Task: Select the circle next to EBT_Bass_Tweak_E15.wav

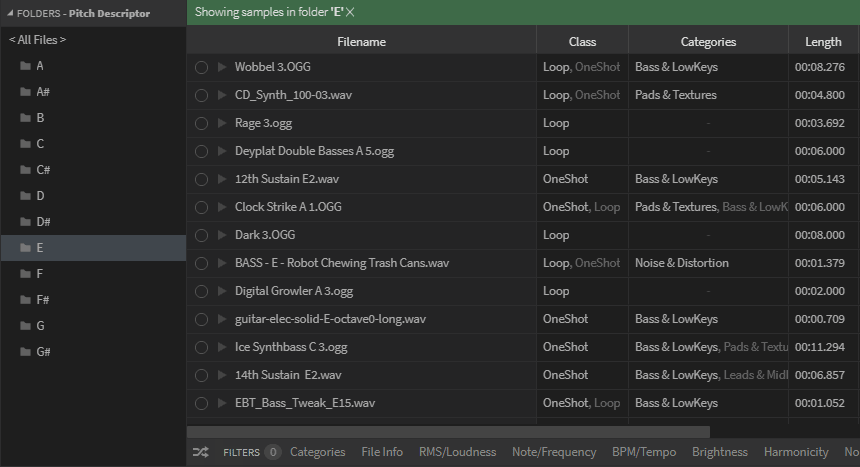Action: (x=201, y=403)
